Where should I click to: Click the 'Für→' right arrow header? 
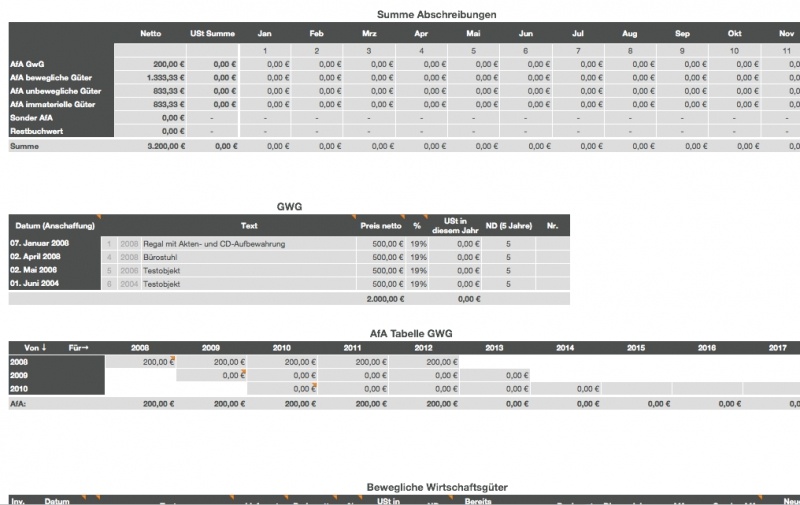coord(80,348)
